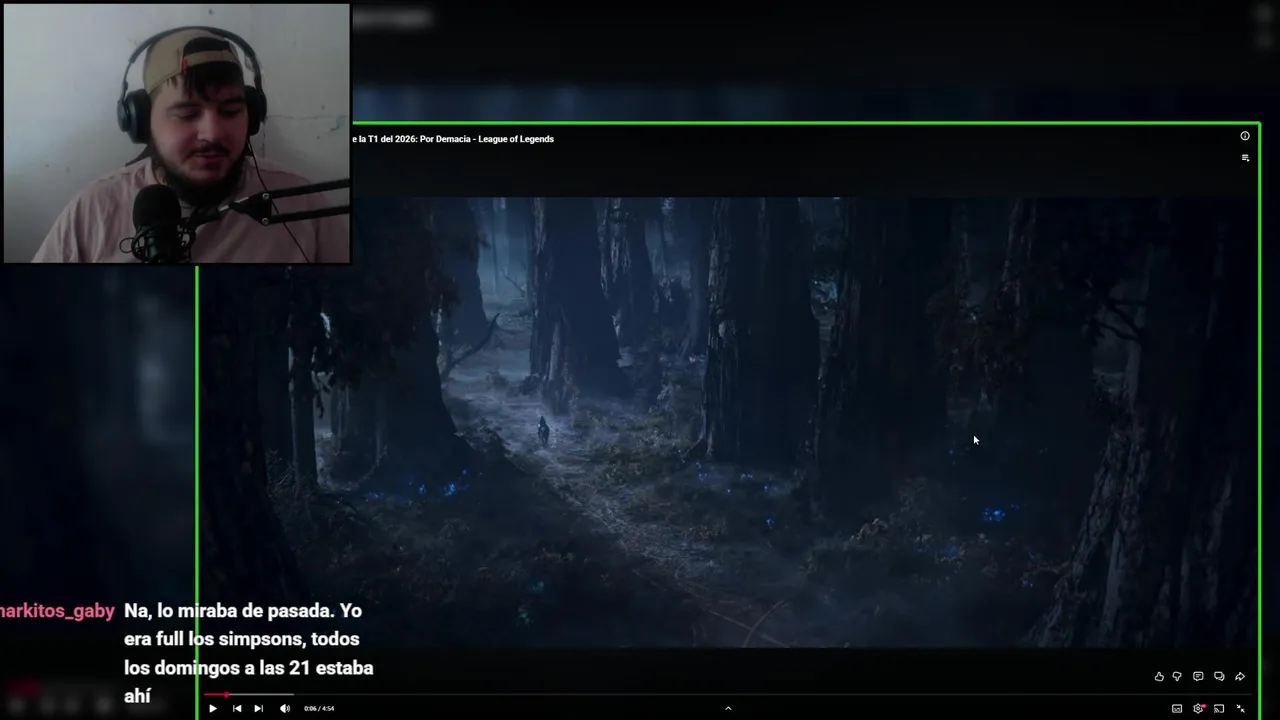The width and height of the screenshot is (1280, 720).
Task: Seek along the video progress bar
Action: [728, 694]
